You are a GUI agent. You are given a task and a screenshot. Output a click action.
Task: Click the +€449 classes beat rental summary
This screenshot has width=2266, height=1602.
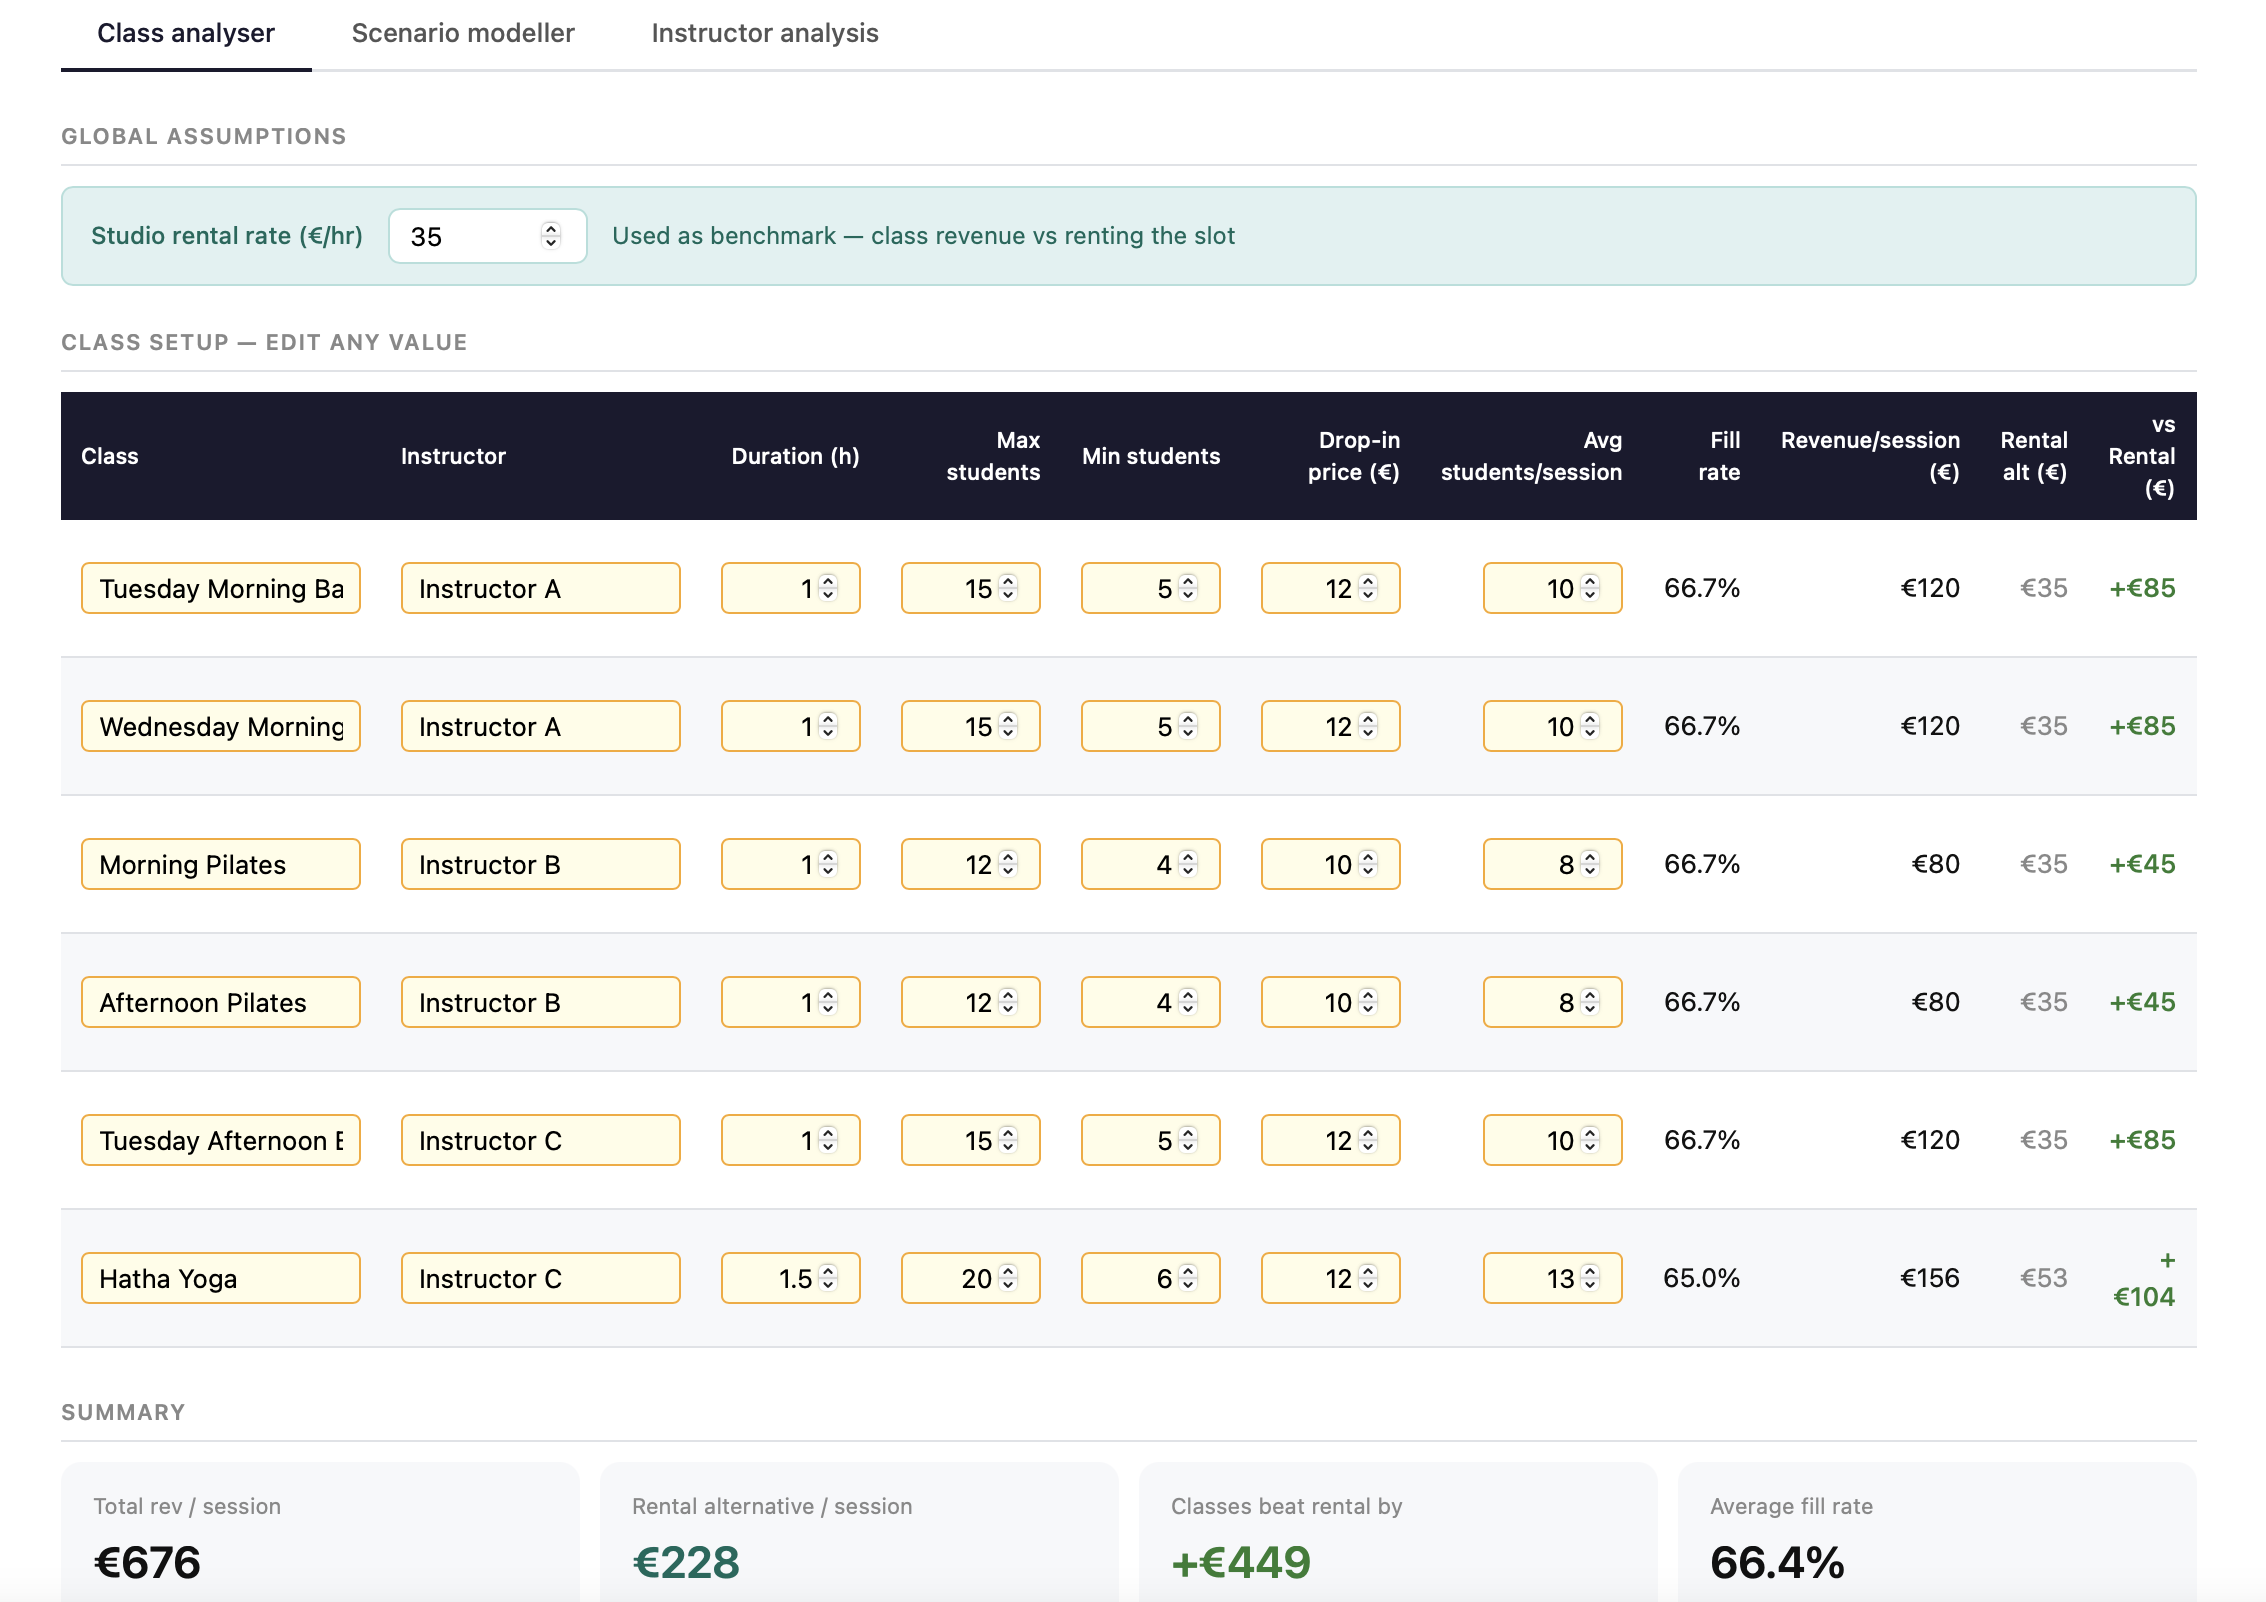pos(1241,1562)
